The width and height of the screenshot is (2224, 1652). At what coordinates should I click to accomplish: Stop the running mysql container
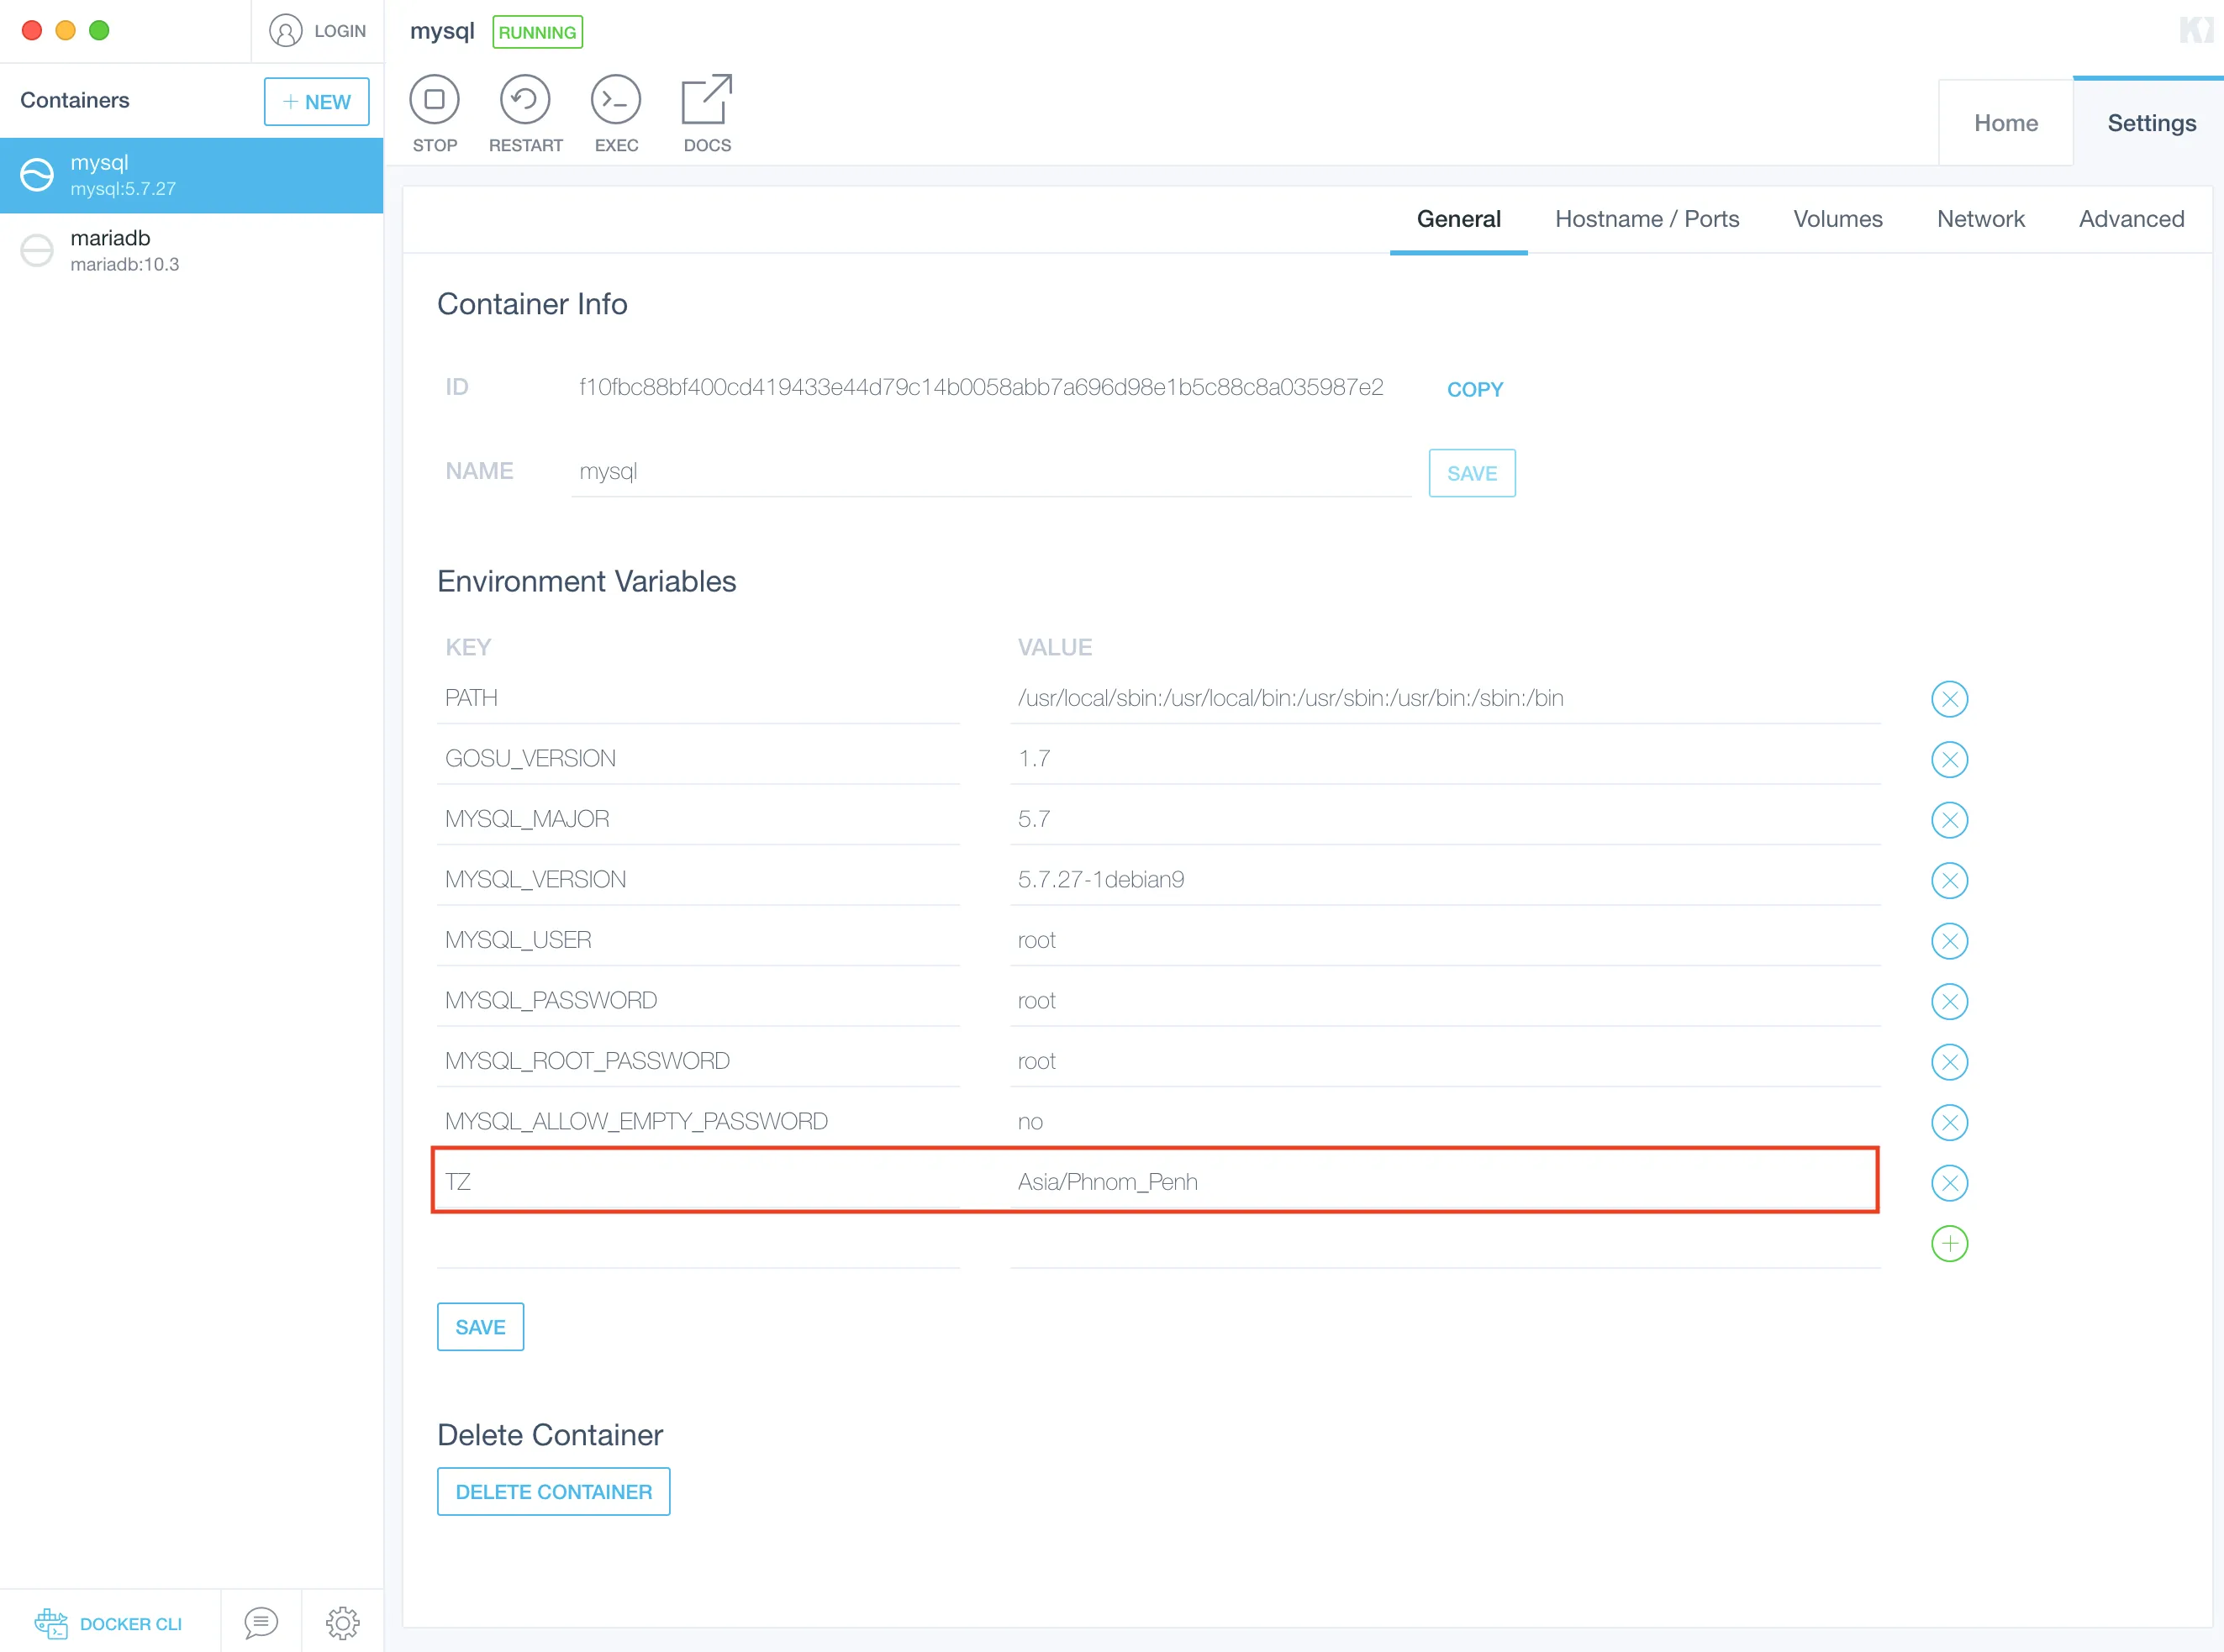(434, 100)
